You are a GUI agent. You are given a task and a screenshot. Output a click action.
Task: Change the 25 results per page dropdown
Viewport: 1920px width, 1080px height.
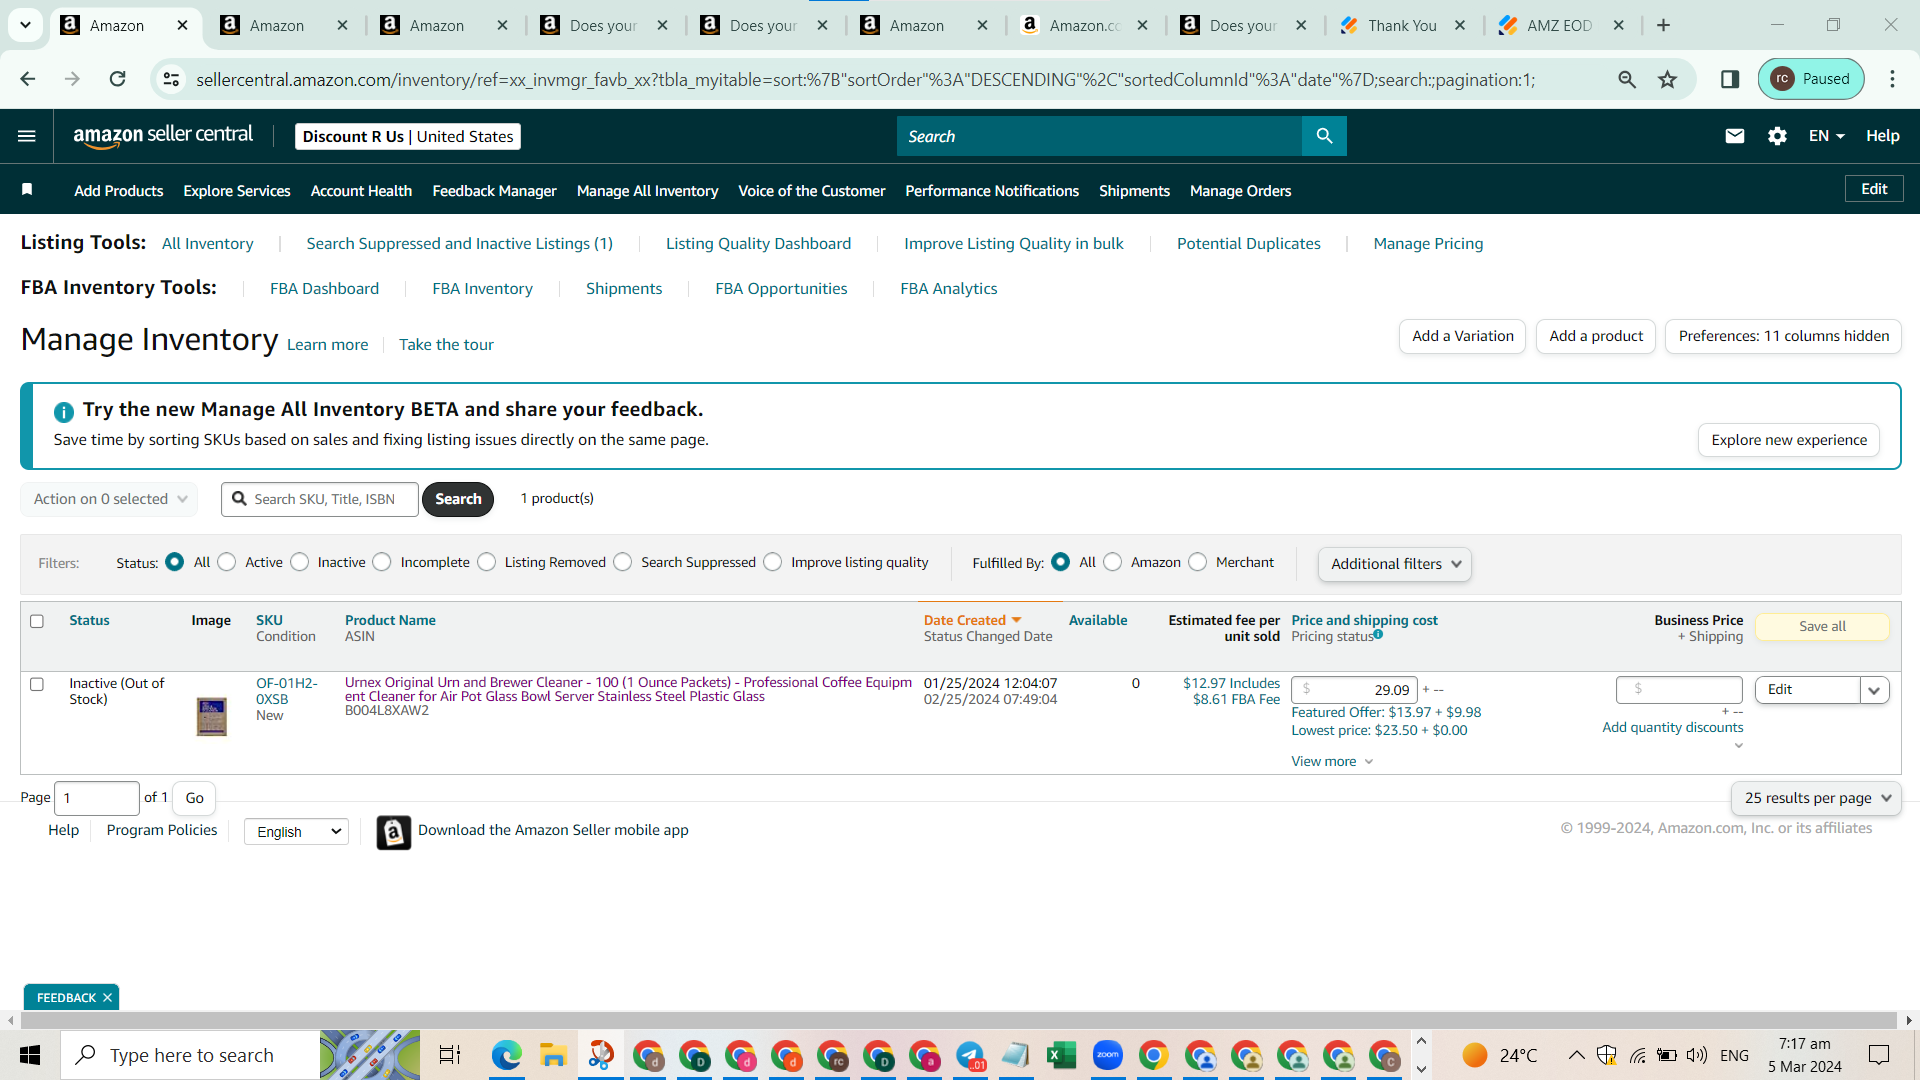[x=1816, y=798]
